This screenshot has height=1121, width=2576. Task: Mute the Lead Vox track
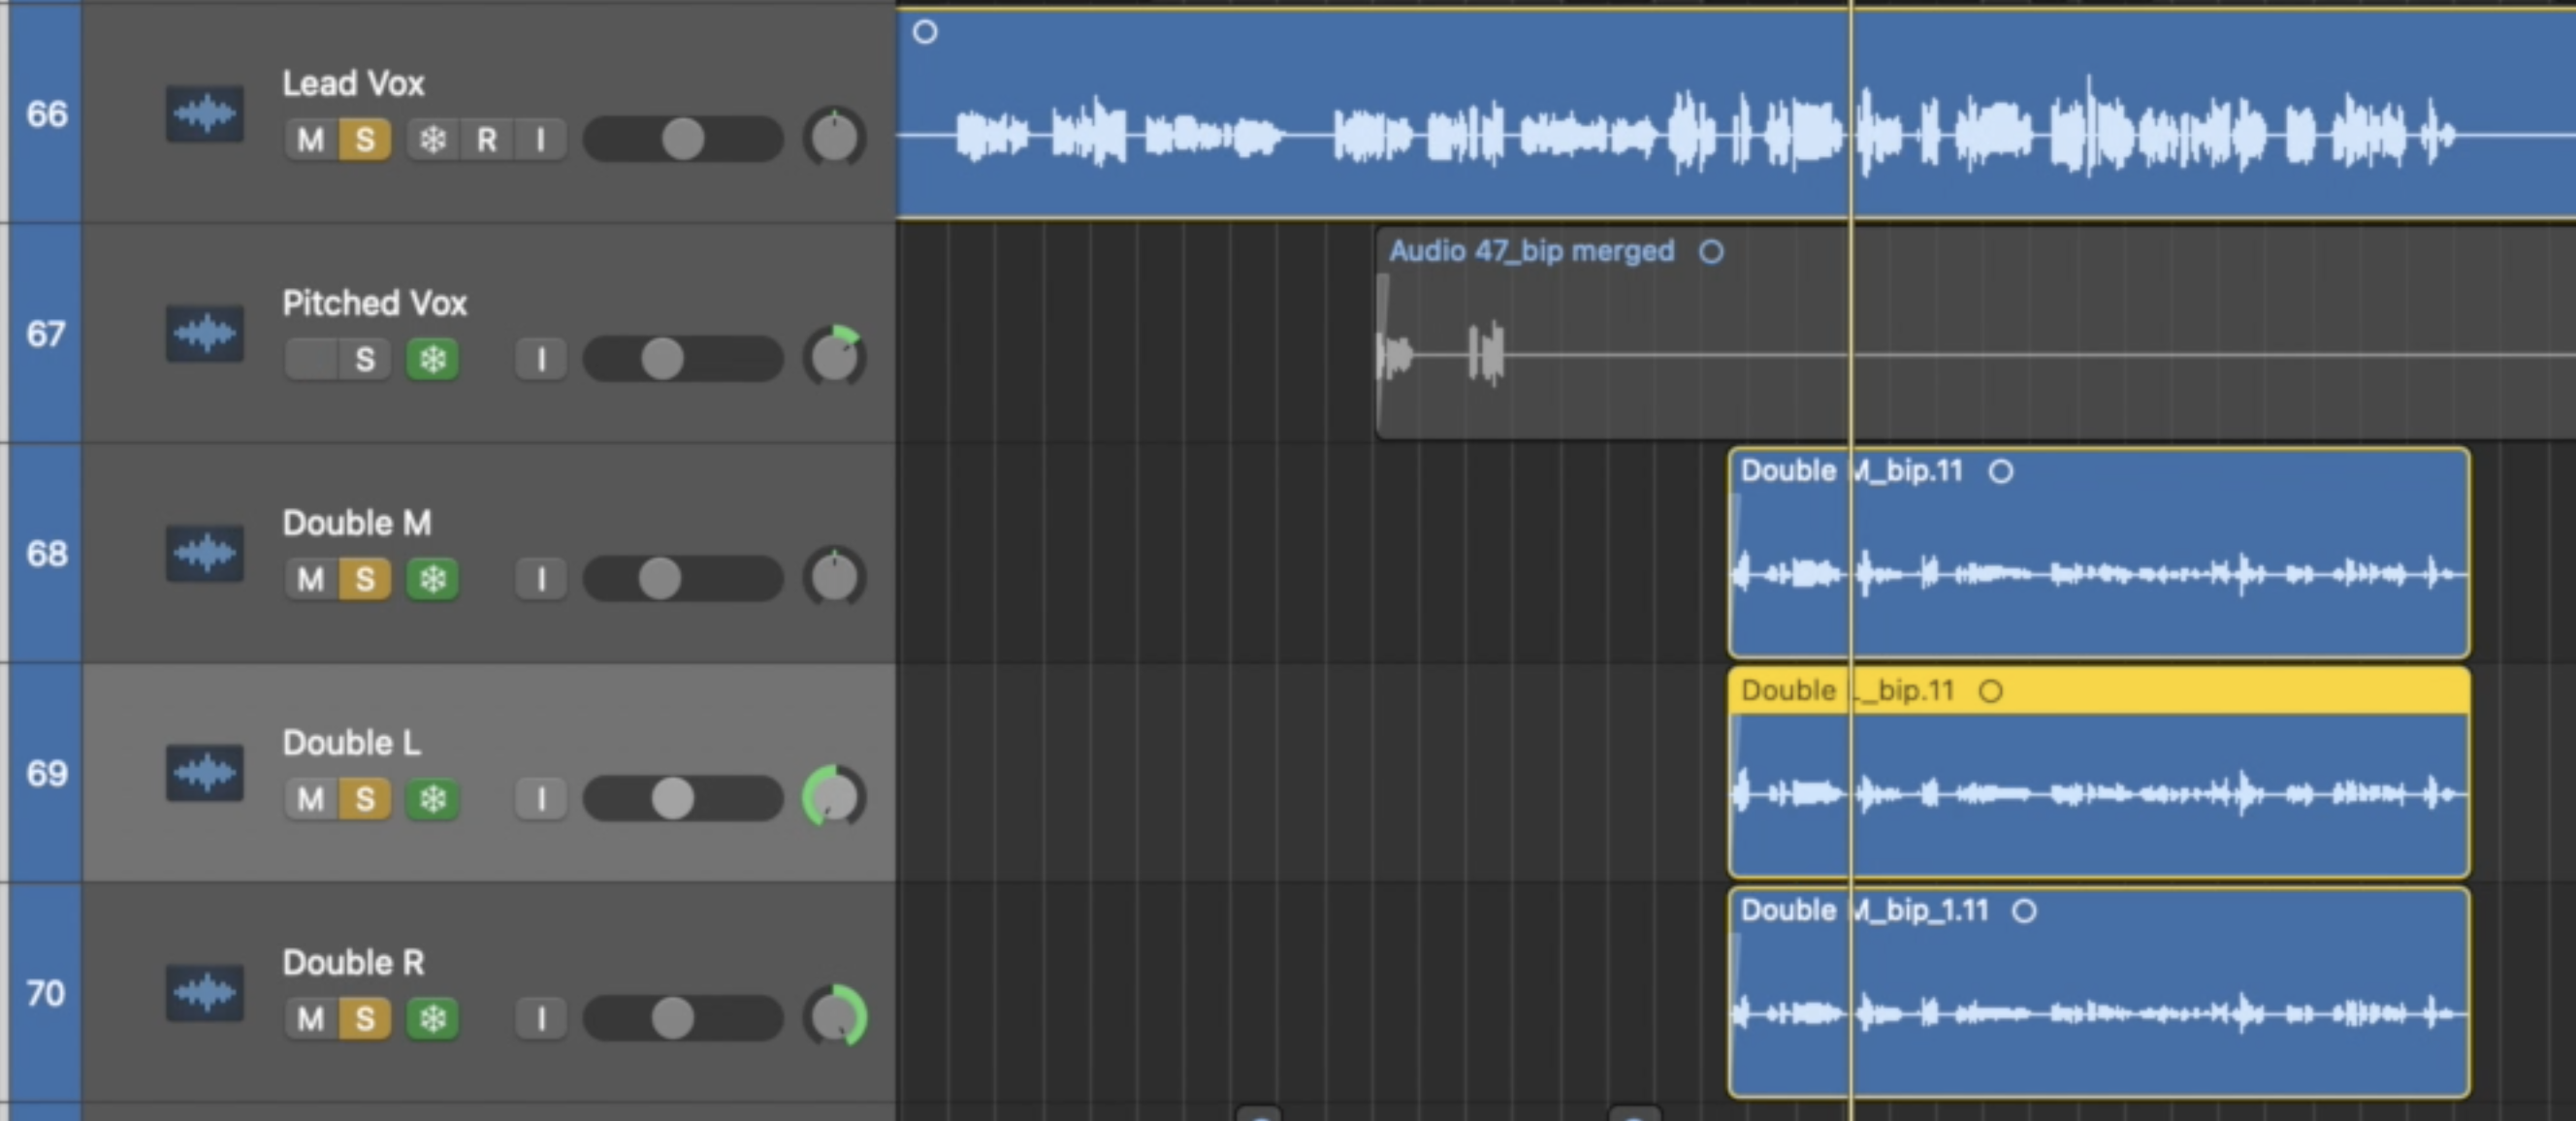click(310, 139)
